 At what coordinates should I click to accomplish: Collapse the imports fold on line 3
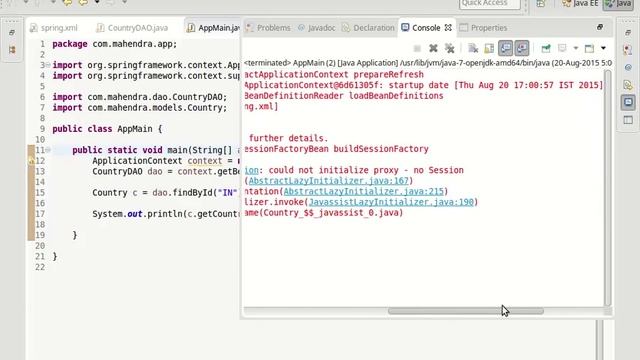click(48, 65)
